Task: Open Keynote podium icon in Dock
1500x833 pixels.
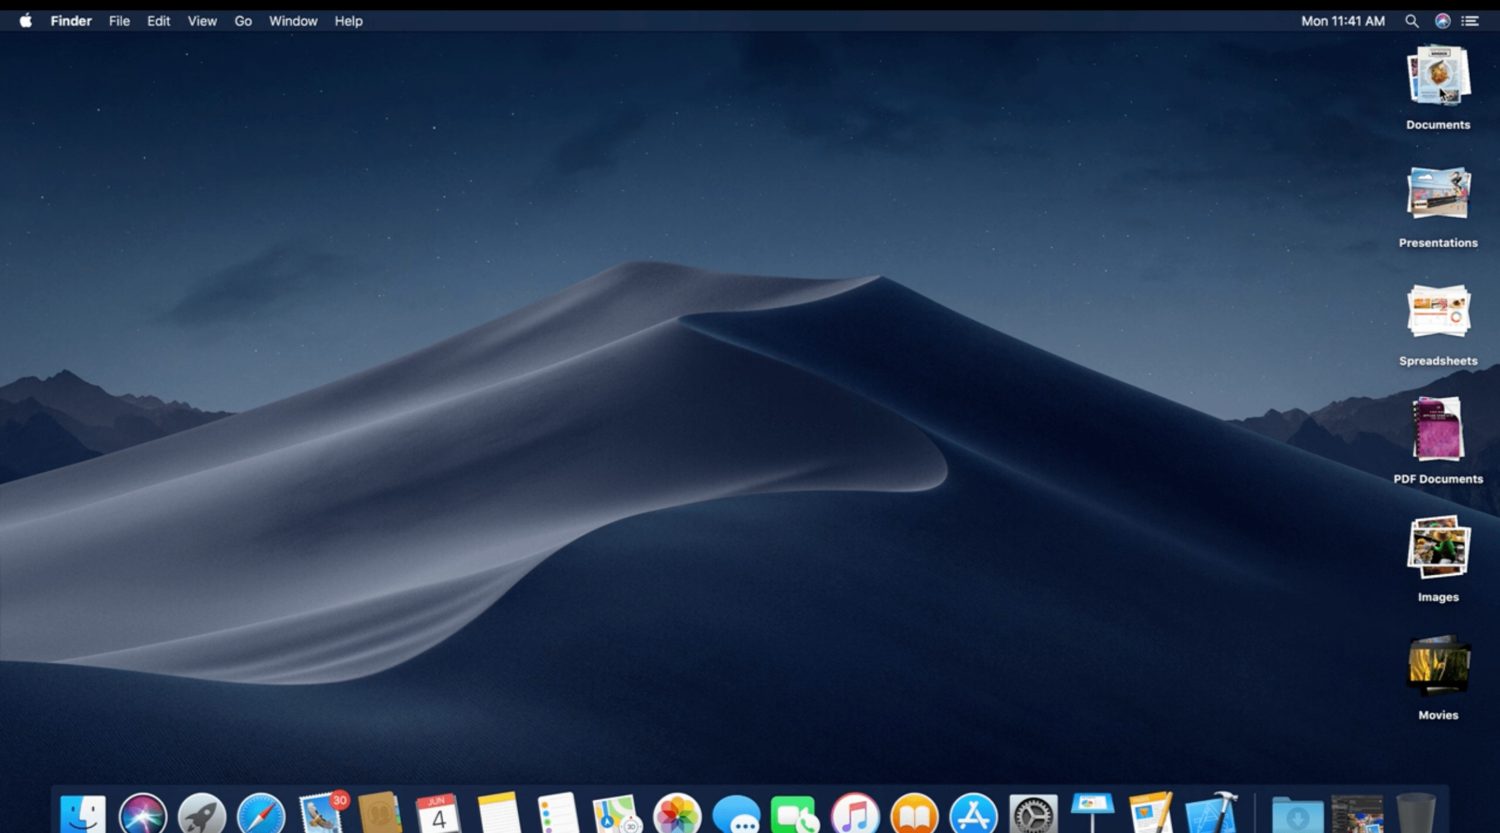Action: [1092, 813]
